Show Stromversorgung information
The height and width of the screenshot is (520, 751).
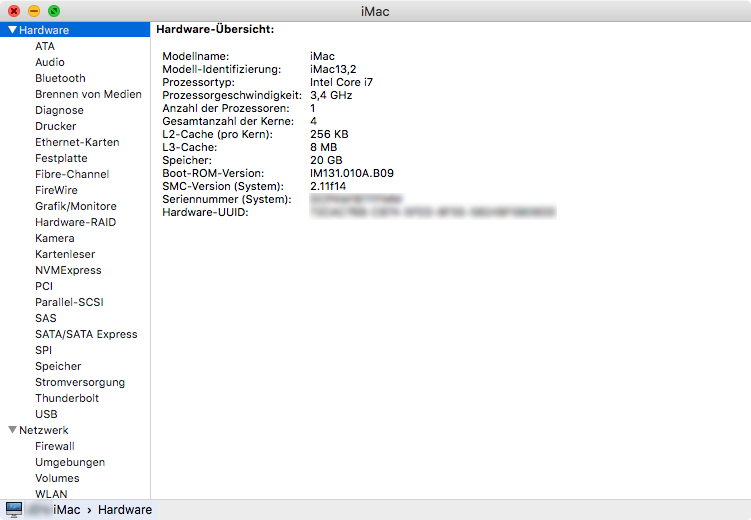pyautogui.click(x=80, y=382)
